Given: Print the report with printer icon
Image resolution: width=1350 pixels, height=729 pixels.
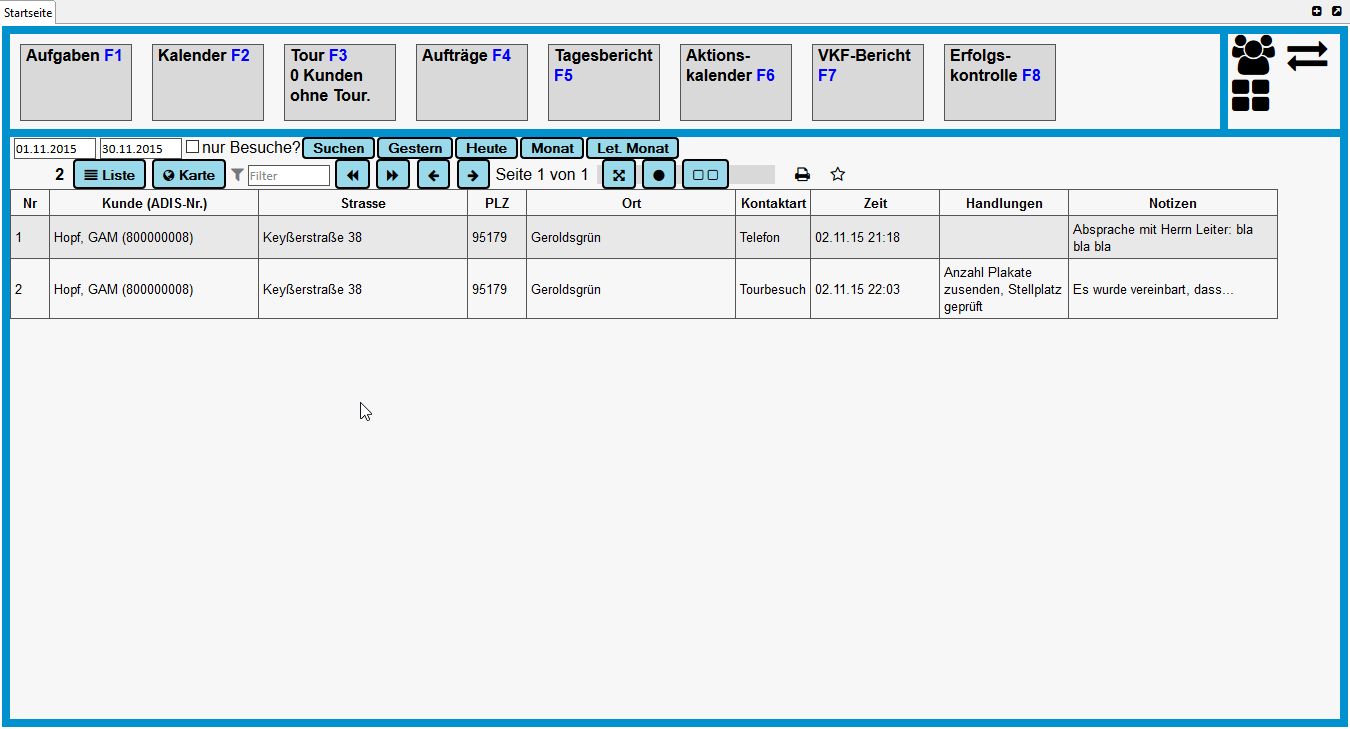Looking at the screenshot, I should tap(802, 175).
